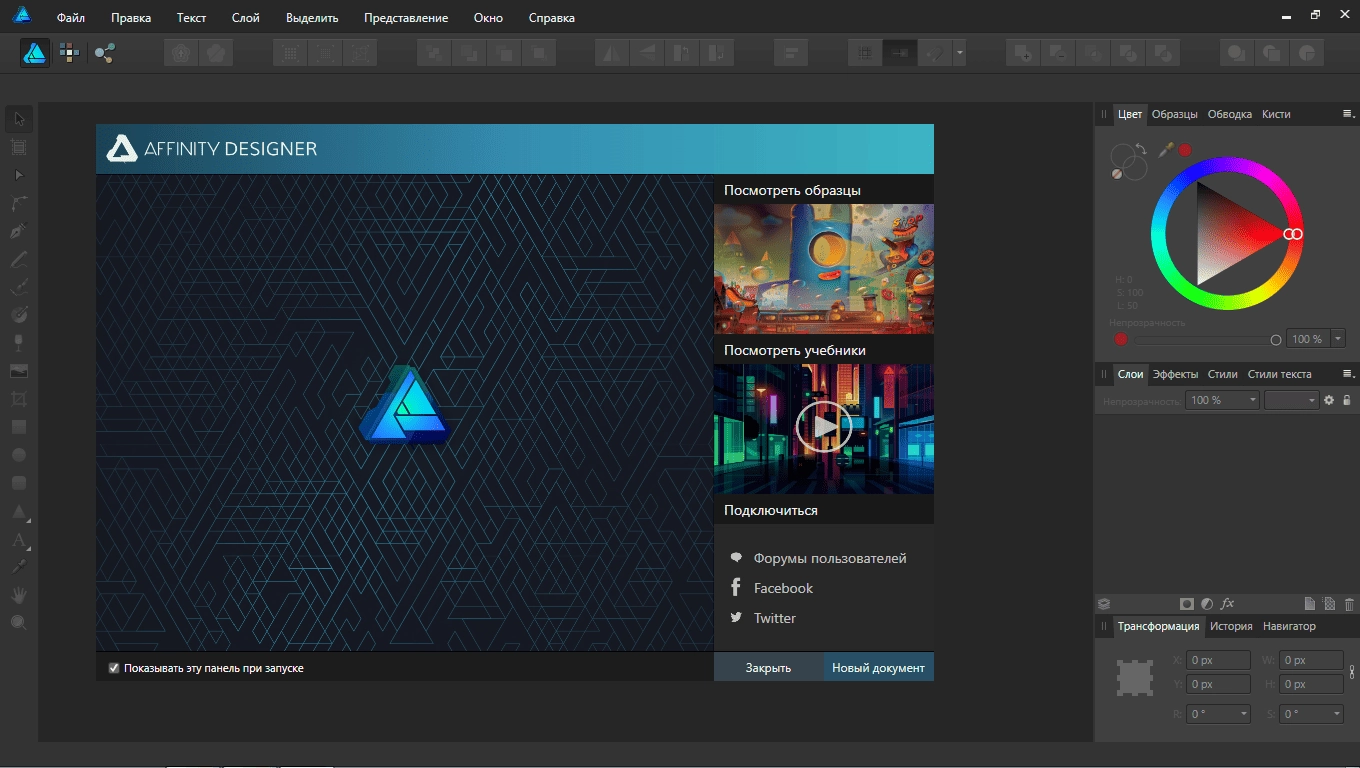This screenshot has width=1360, height=768.
Task: Select the Vector Brush tool
Action: coord(19,287)
